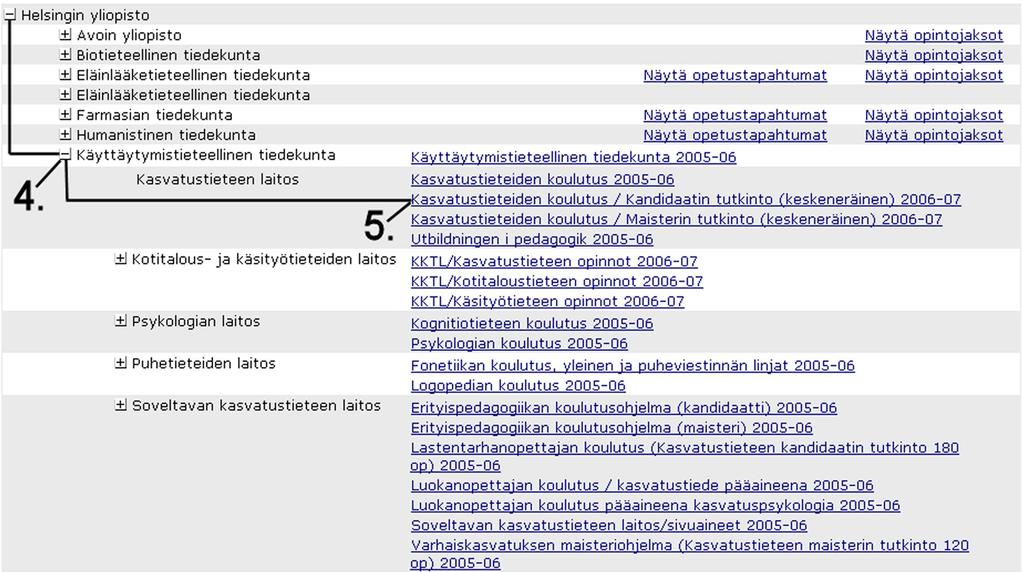Select the Kasvatustieteen laitos label

click(217, 179)
